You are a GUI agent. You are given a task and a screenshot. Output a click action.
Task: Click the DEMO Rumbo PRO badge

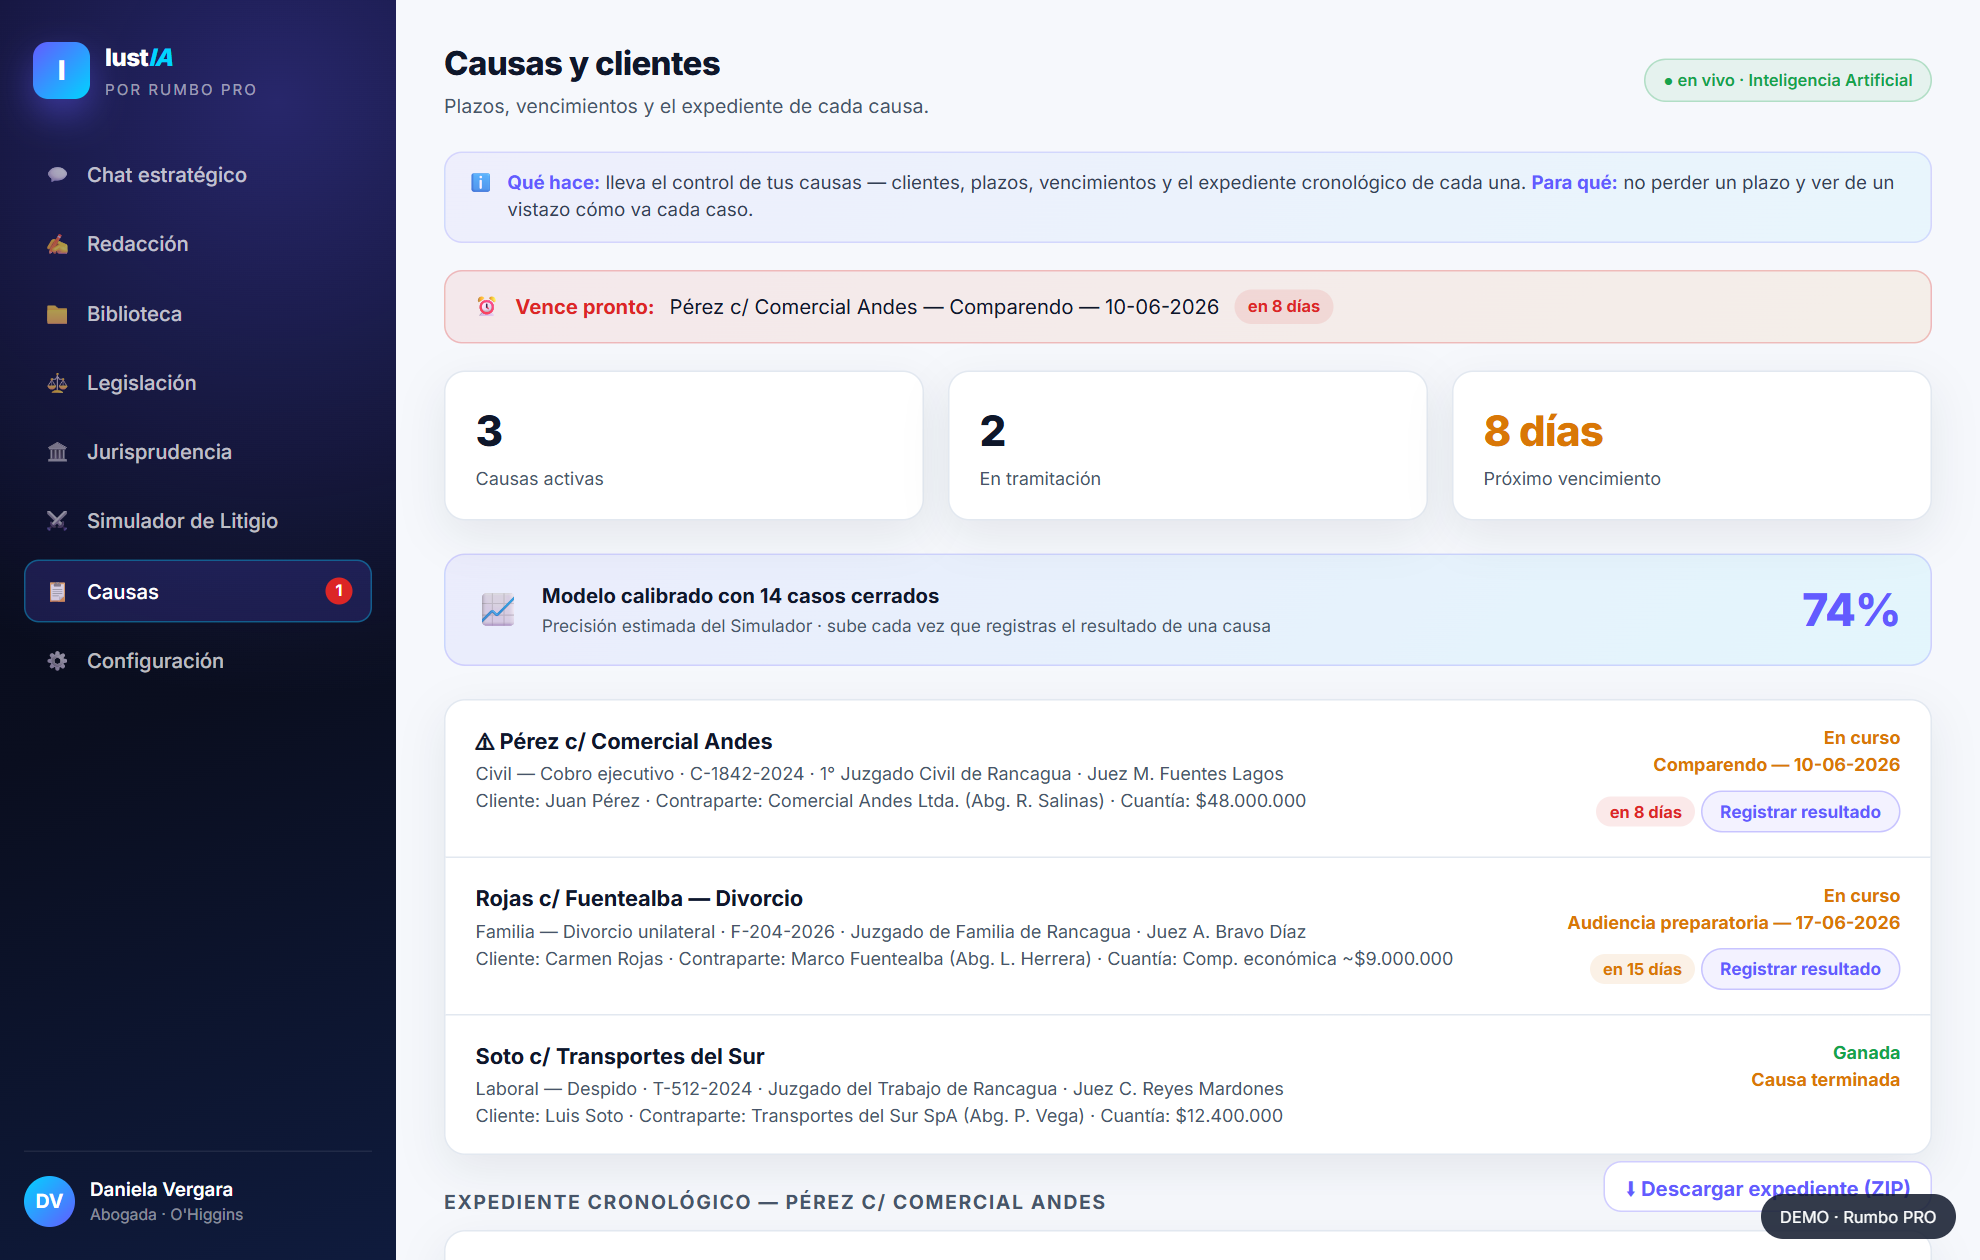coord(1857,1217)
